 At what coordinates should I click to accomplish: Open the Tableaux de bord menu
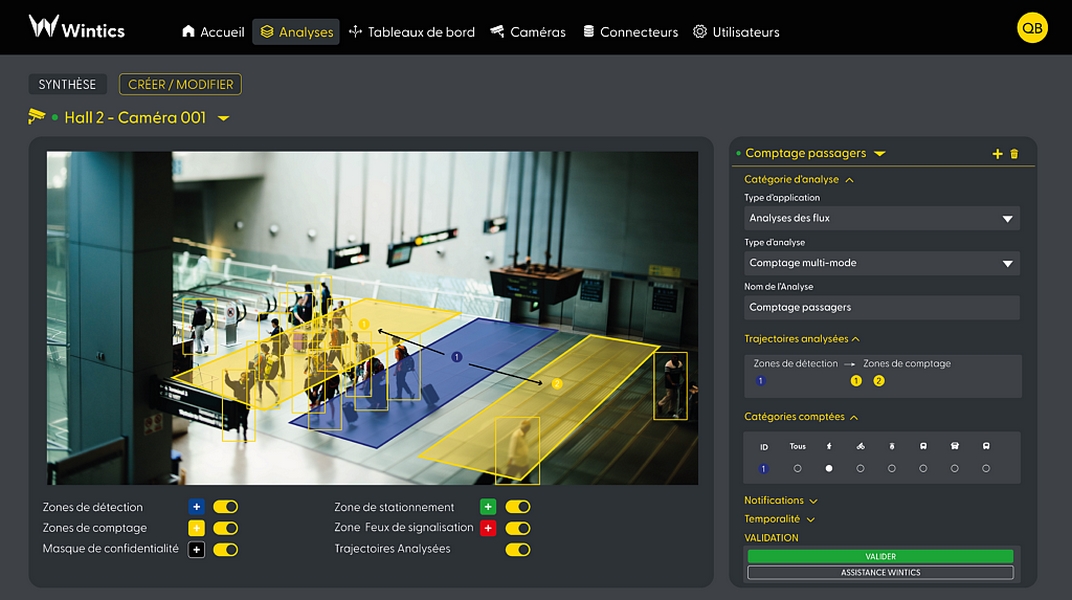pyautogui.click(x=412, y=32)
